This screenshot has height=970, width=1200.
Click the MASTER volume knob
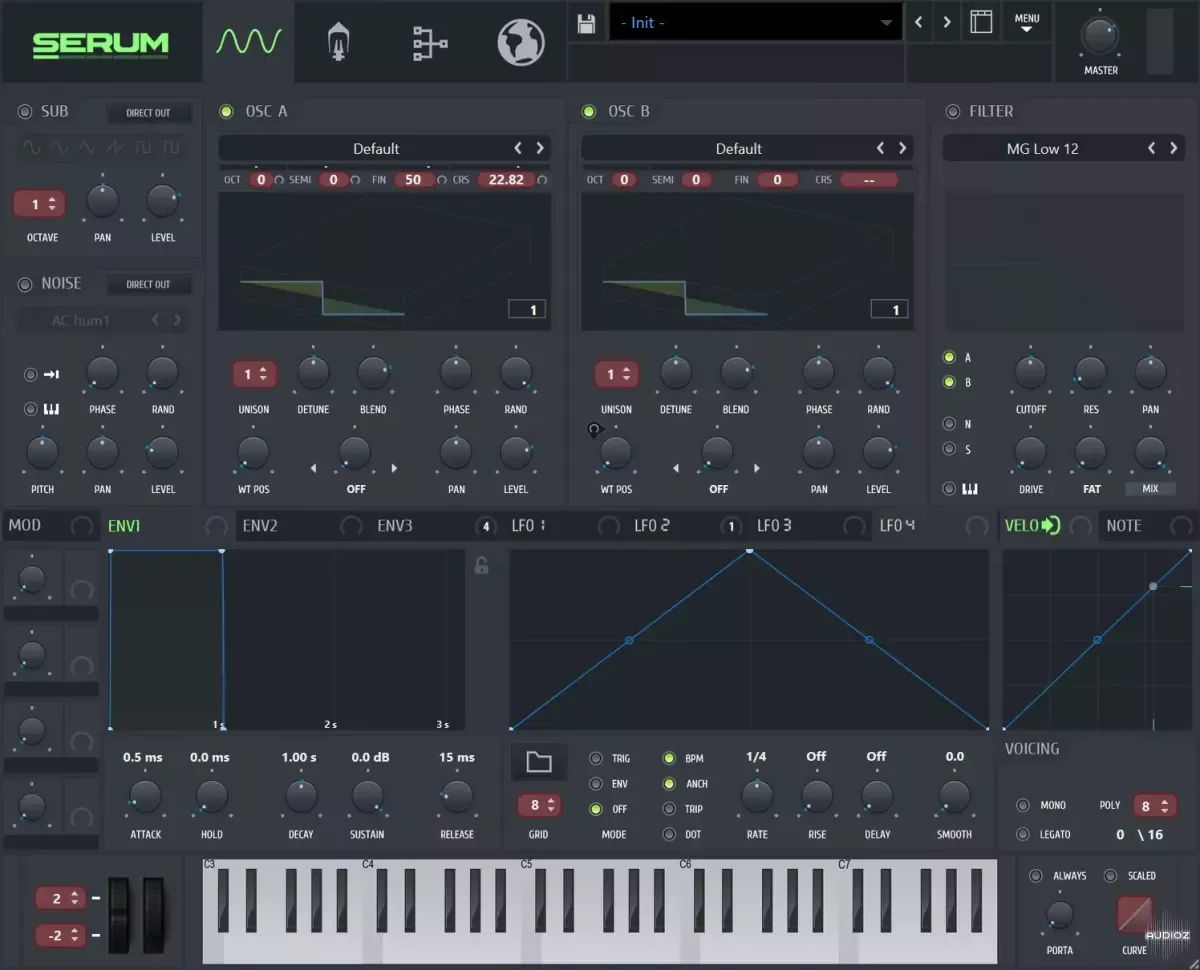(x=1100, y=35)
